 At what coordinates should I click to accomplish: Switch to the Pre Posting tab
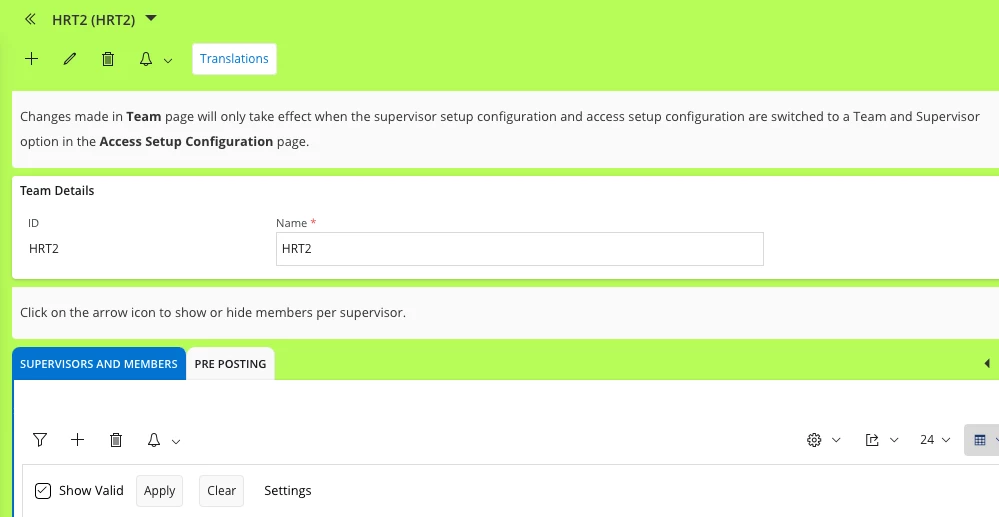230,364
